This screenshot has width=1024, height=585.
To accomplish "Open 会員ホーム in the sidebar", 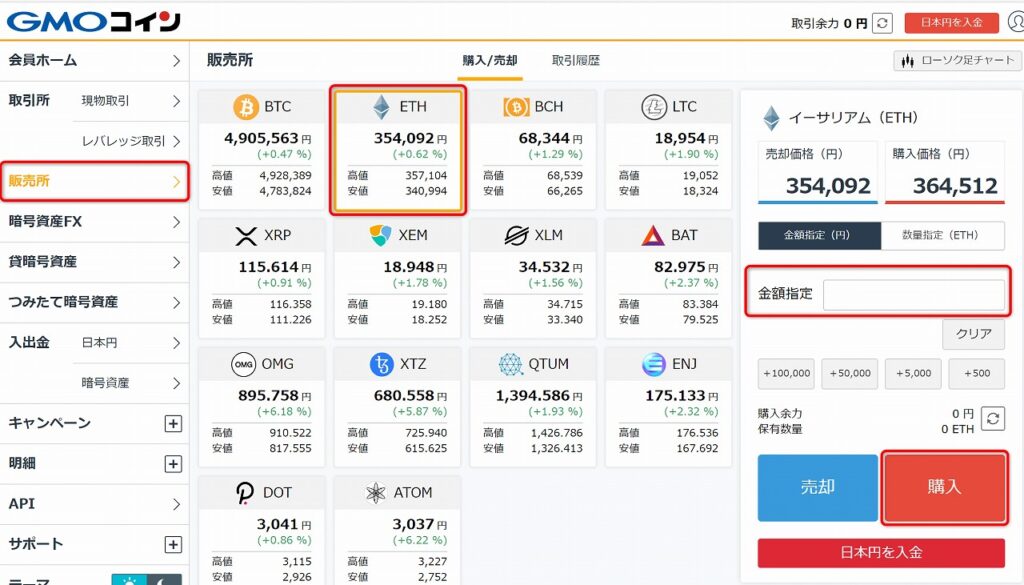I will click(95, 61).
